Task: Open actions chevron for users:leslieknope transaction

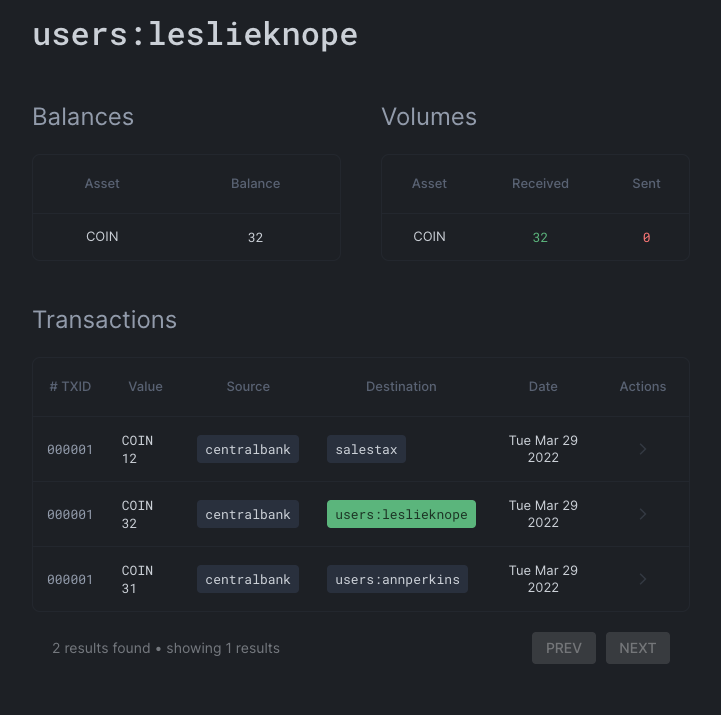Action: pyautogui.click(x=643, y=515)
